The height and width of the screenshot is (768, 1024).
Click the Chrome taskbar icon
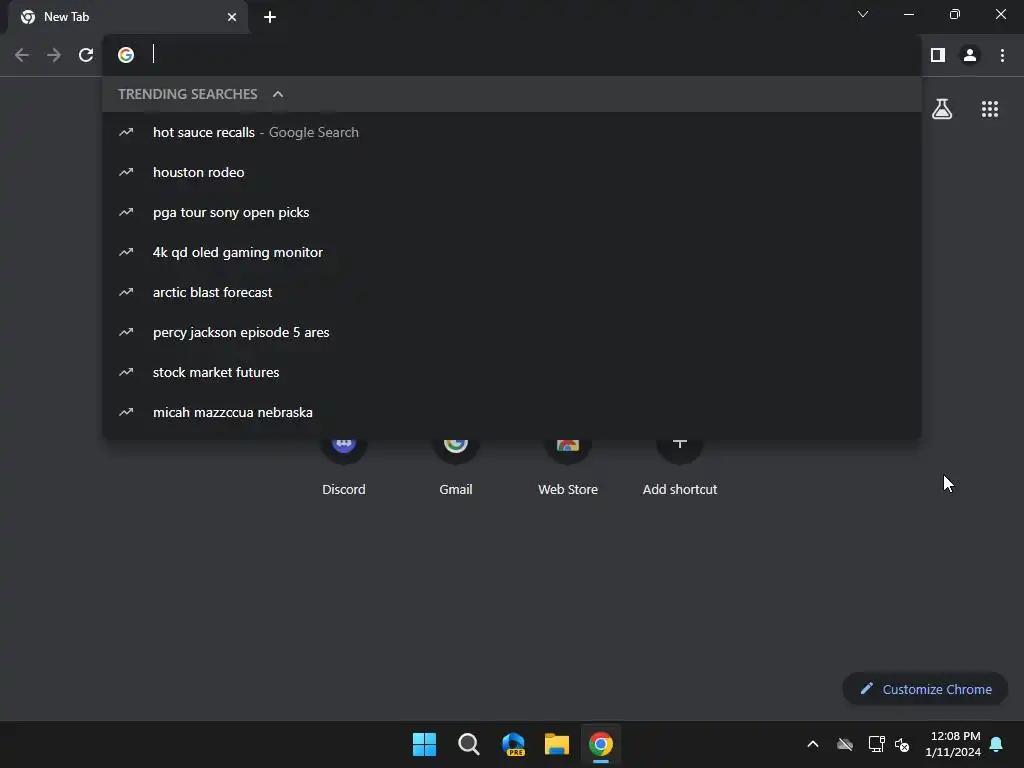point(601,744)
